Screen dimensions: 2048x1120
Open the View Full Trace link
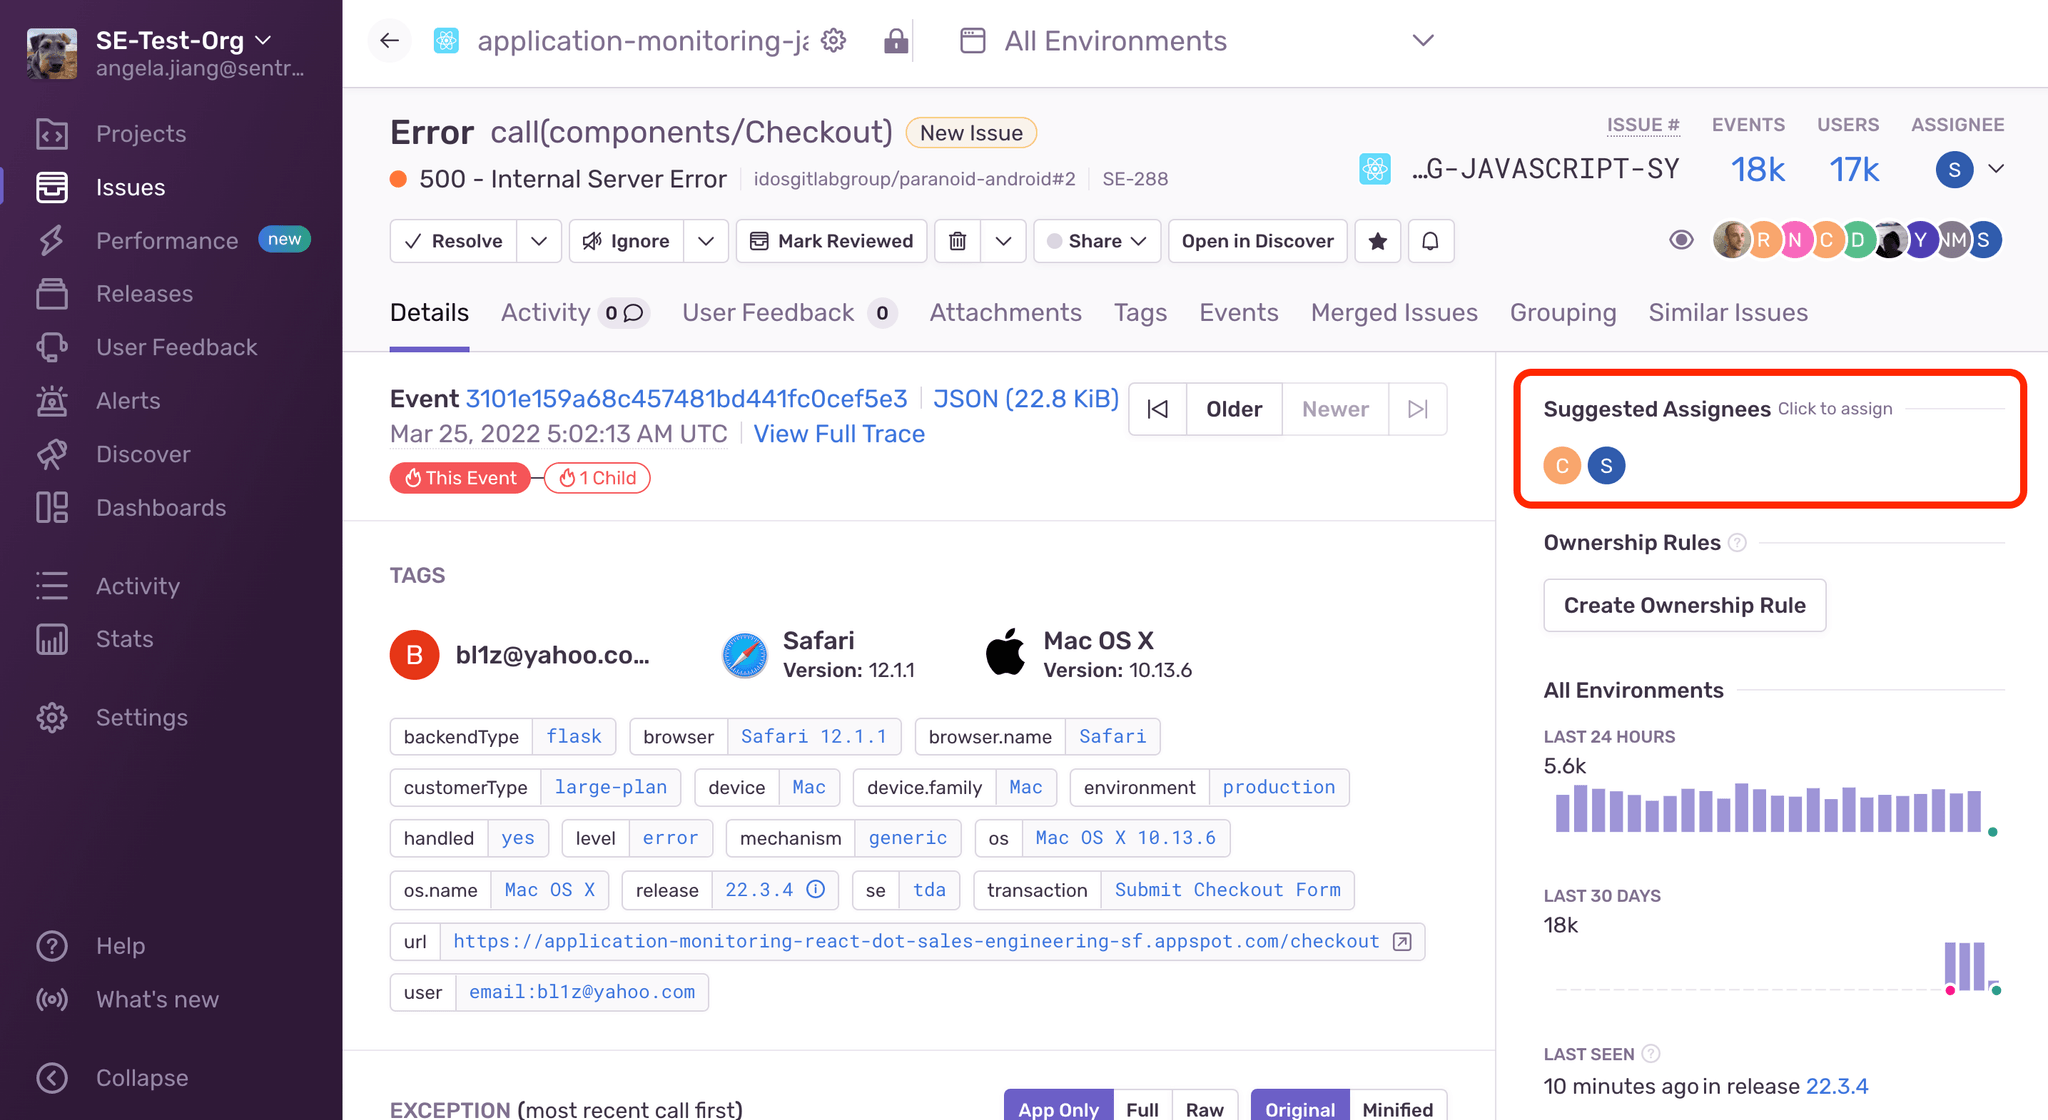[839, 434]
